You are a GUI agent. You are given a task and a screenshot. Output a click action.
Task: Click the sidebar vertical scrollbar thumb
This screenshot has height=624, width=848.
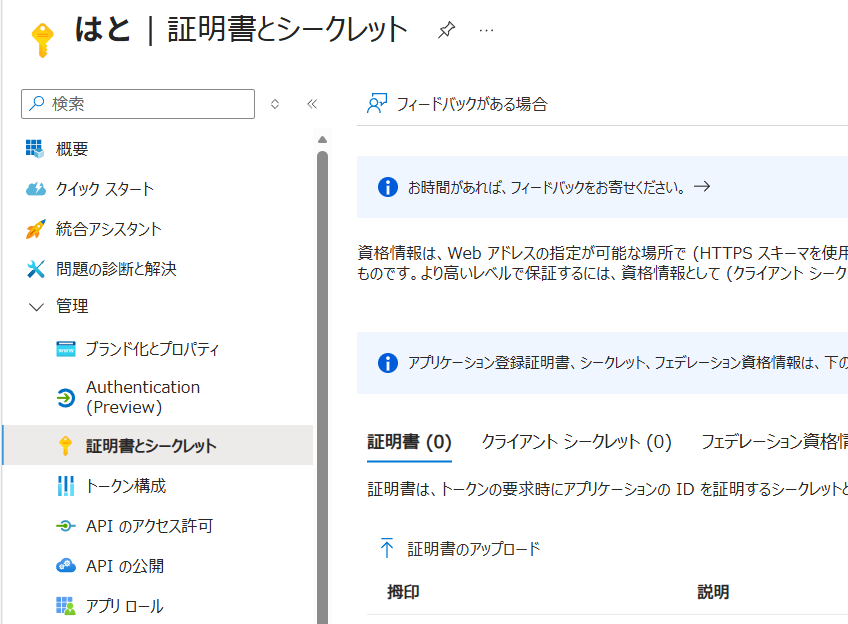(x=322, y=387)
